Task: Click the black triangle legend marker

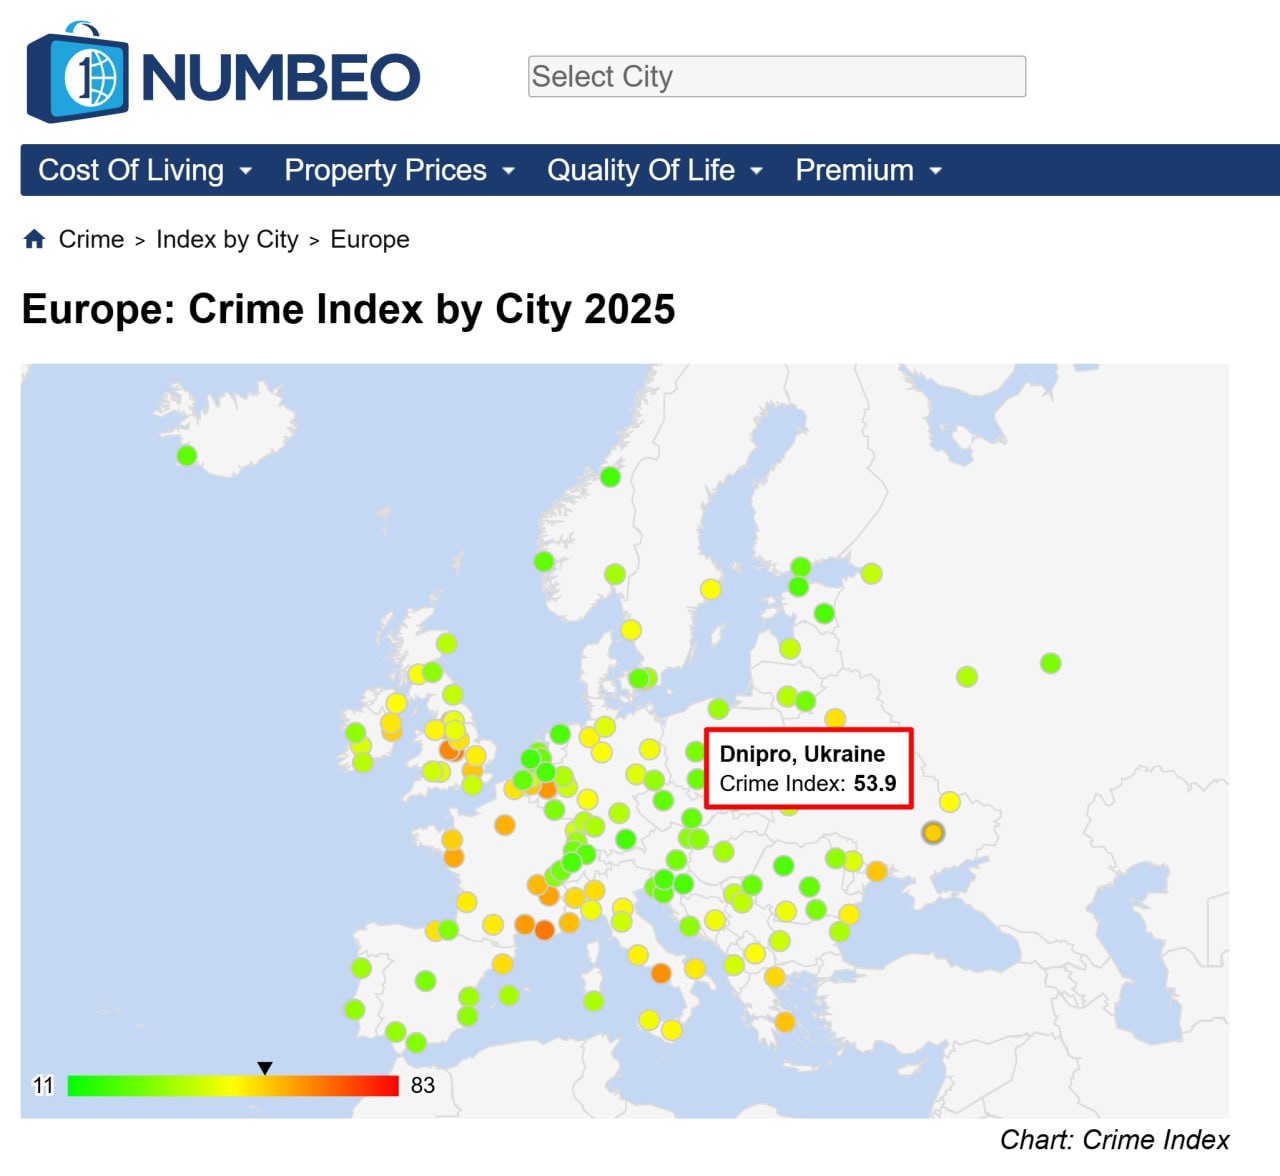Action: 265,1068
